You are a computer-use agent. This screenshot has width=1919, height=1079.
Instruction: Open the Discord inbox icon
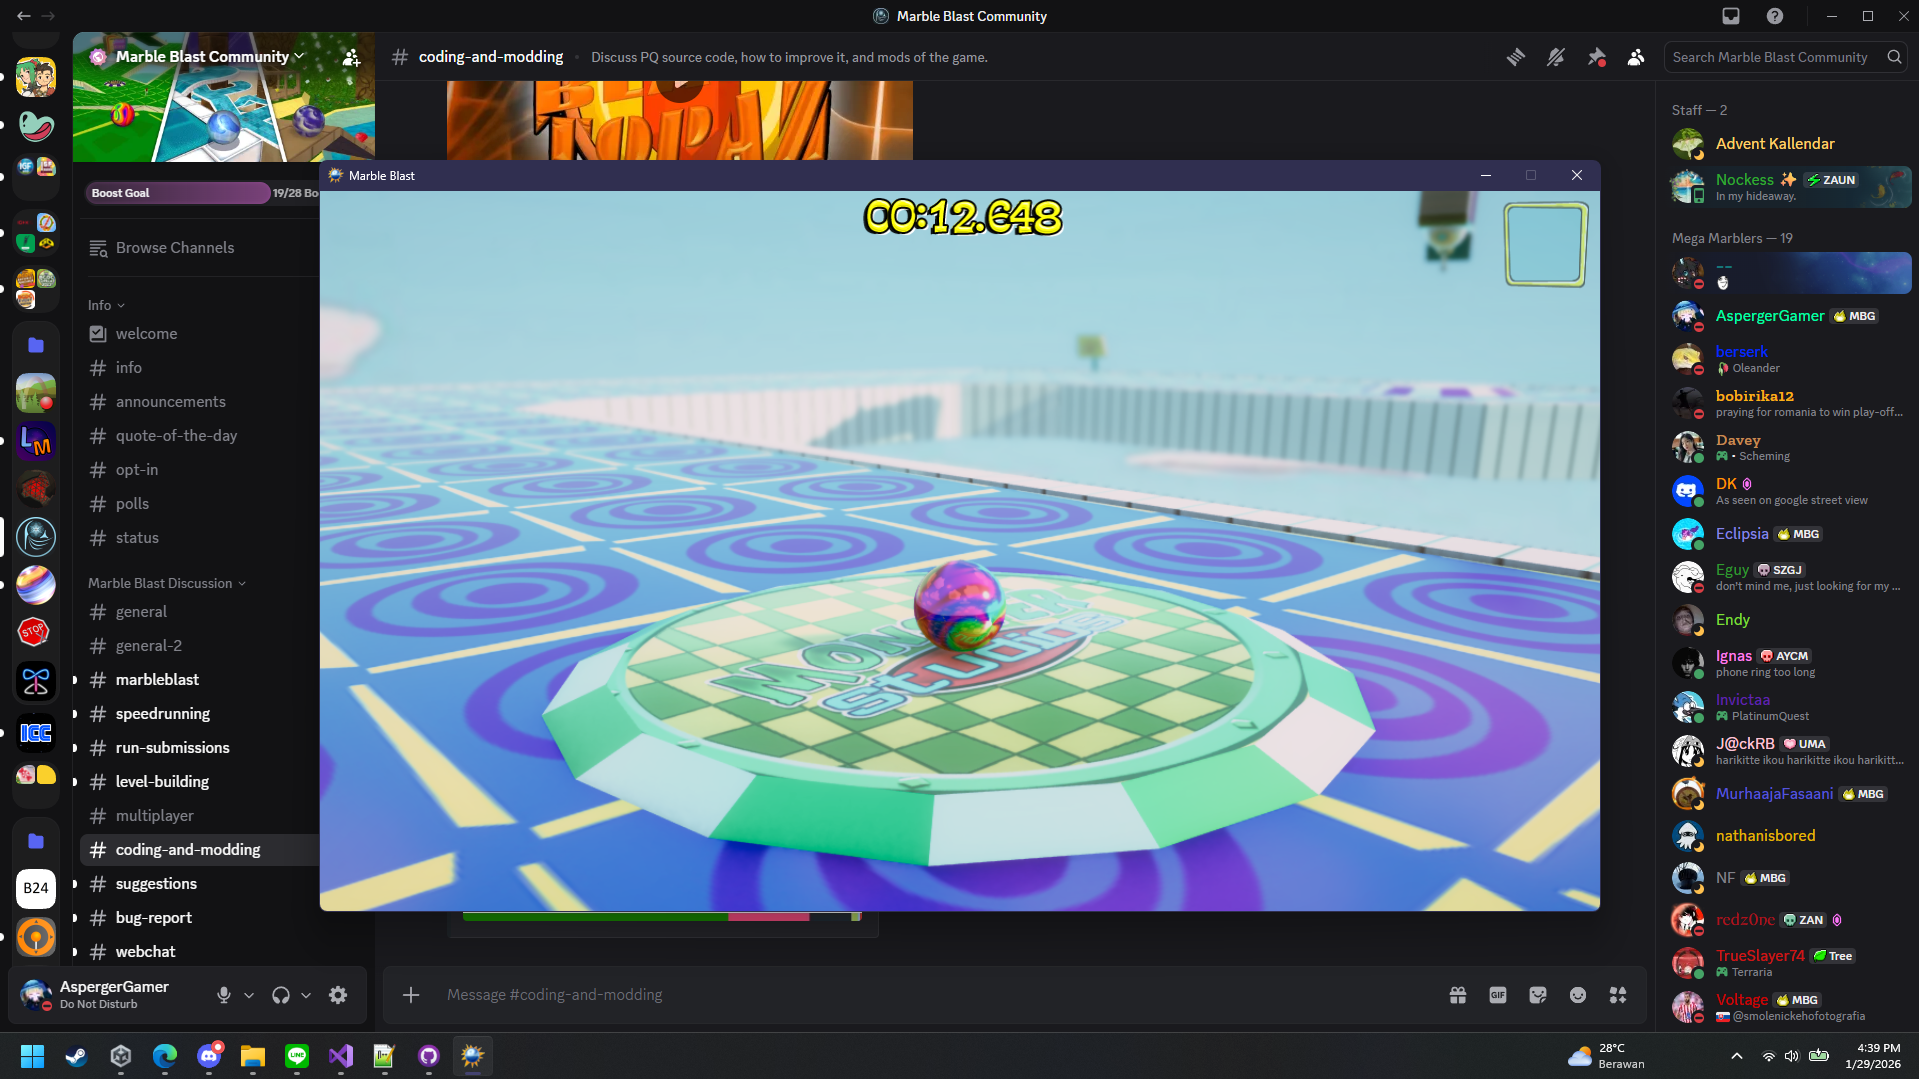coord(1731,16)
